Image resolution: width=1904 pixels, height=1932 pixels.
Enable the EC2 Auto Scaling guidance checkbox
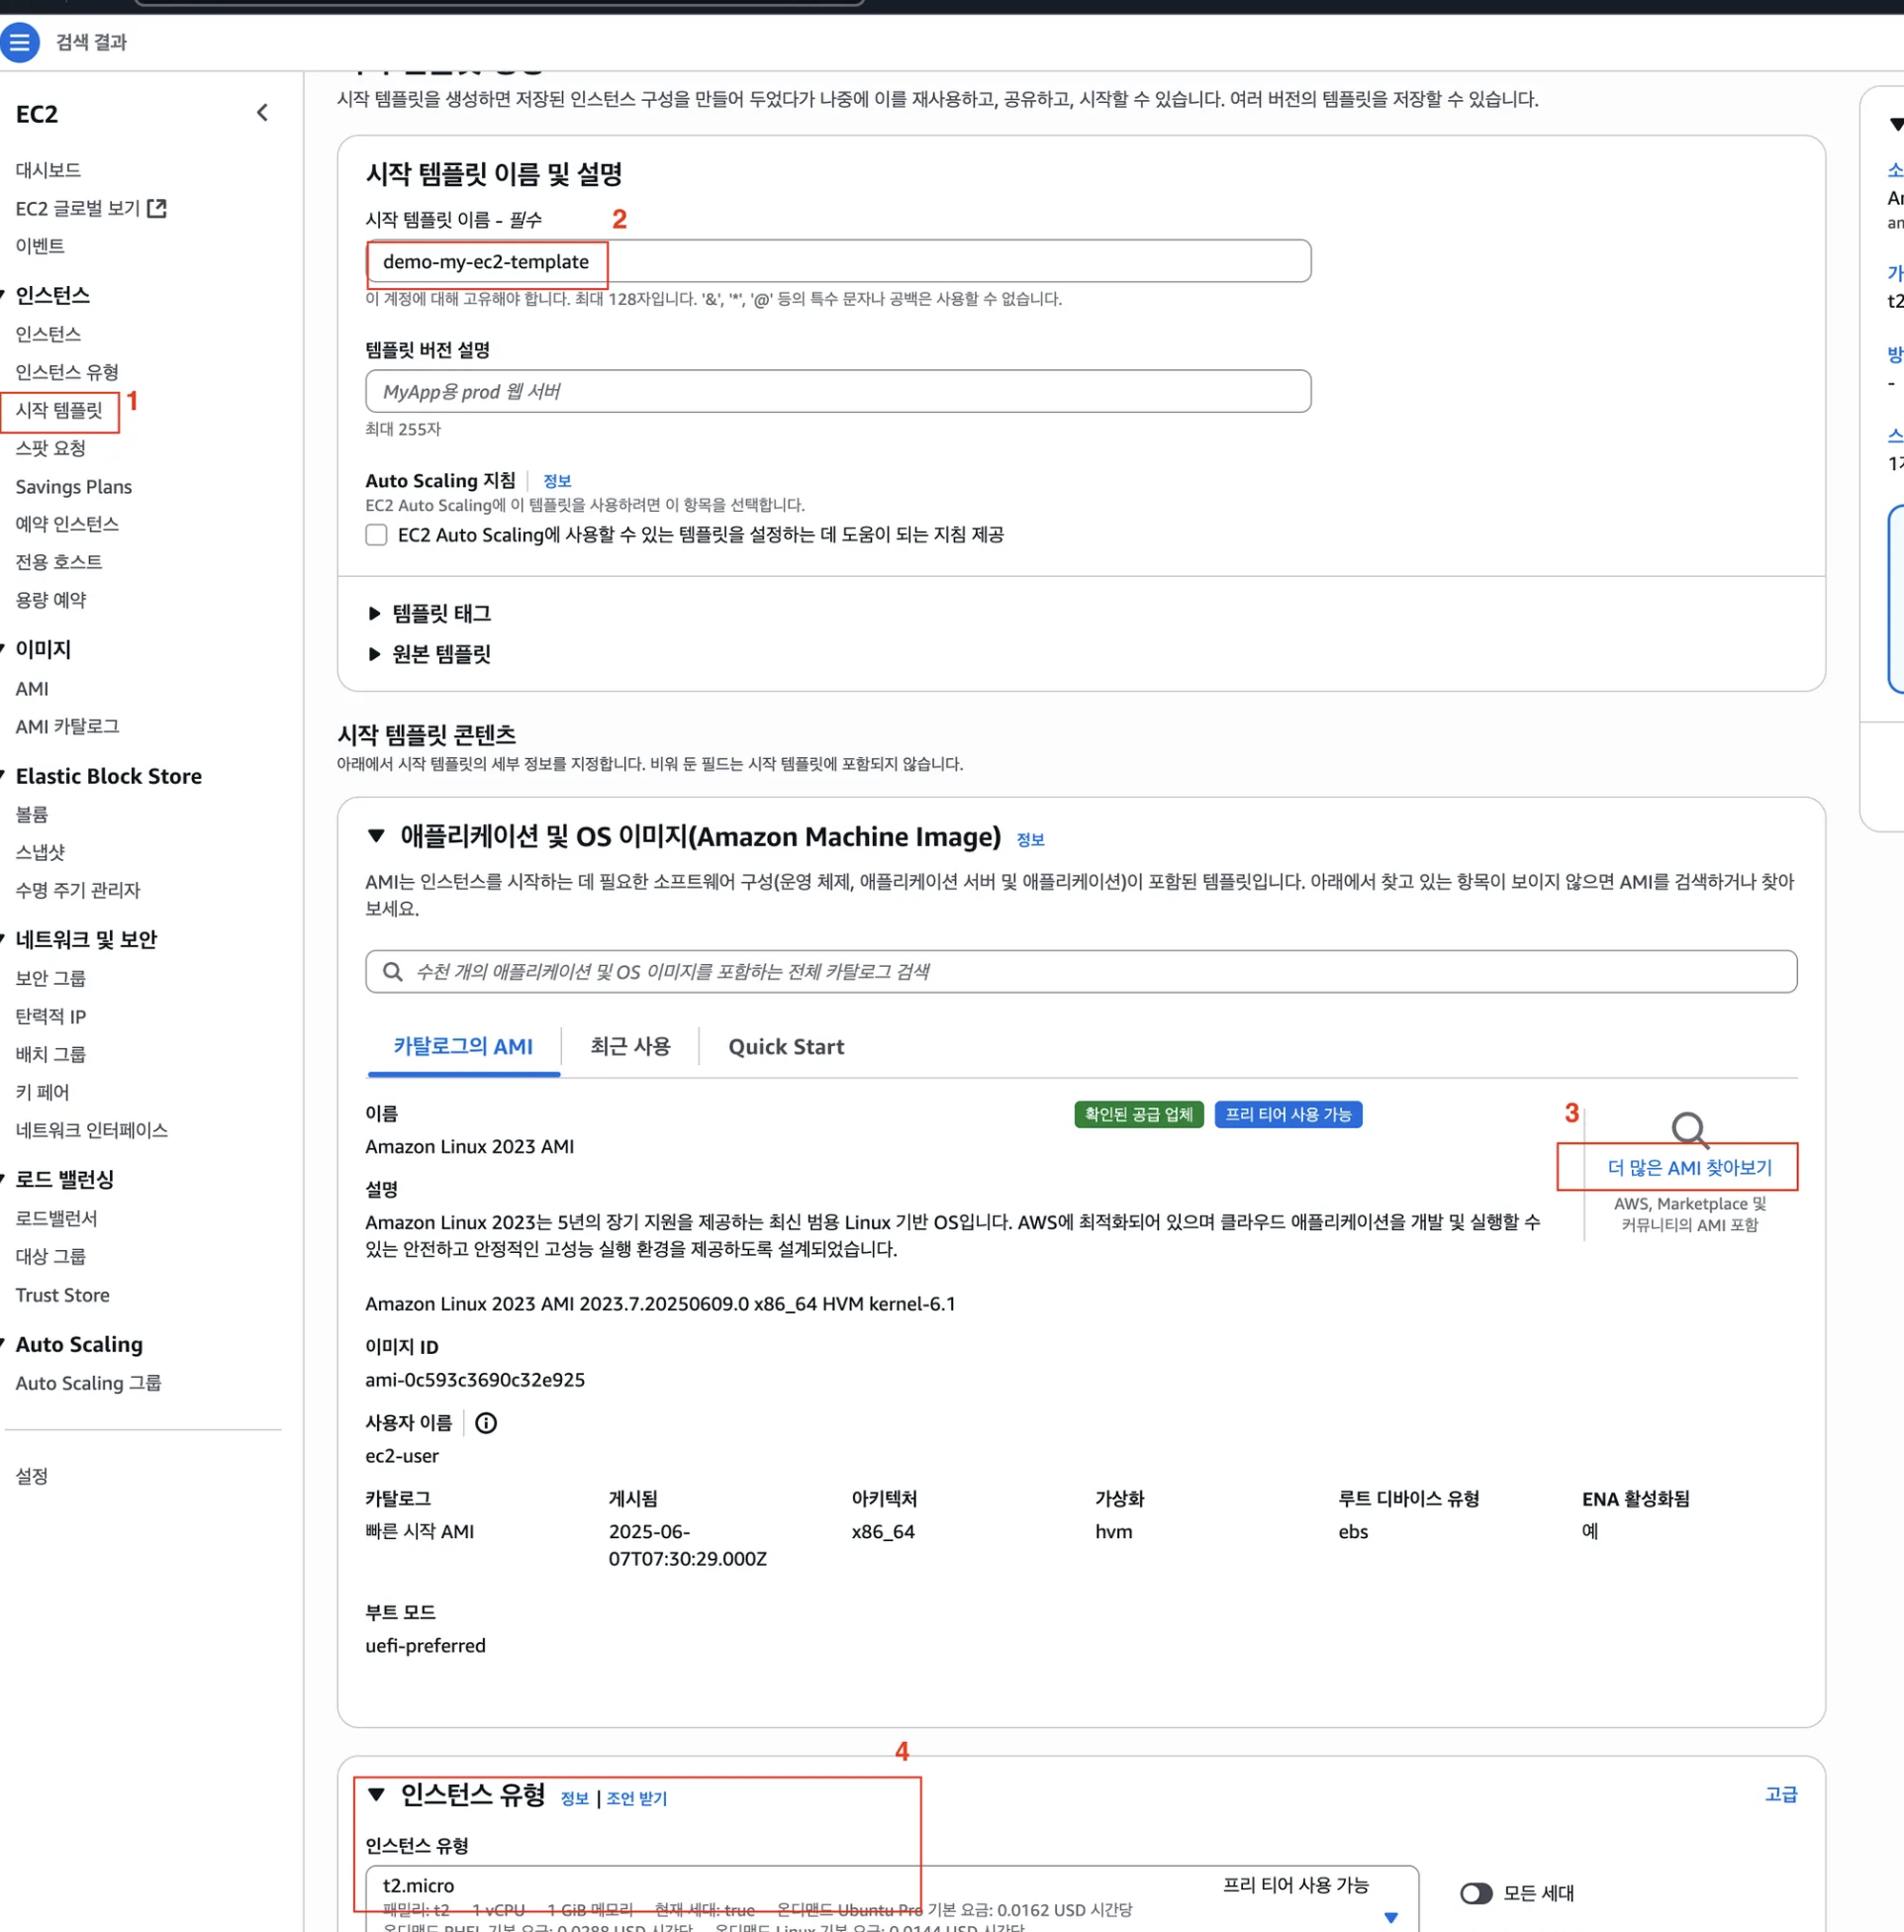tap(376, 535)
